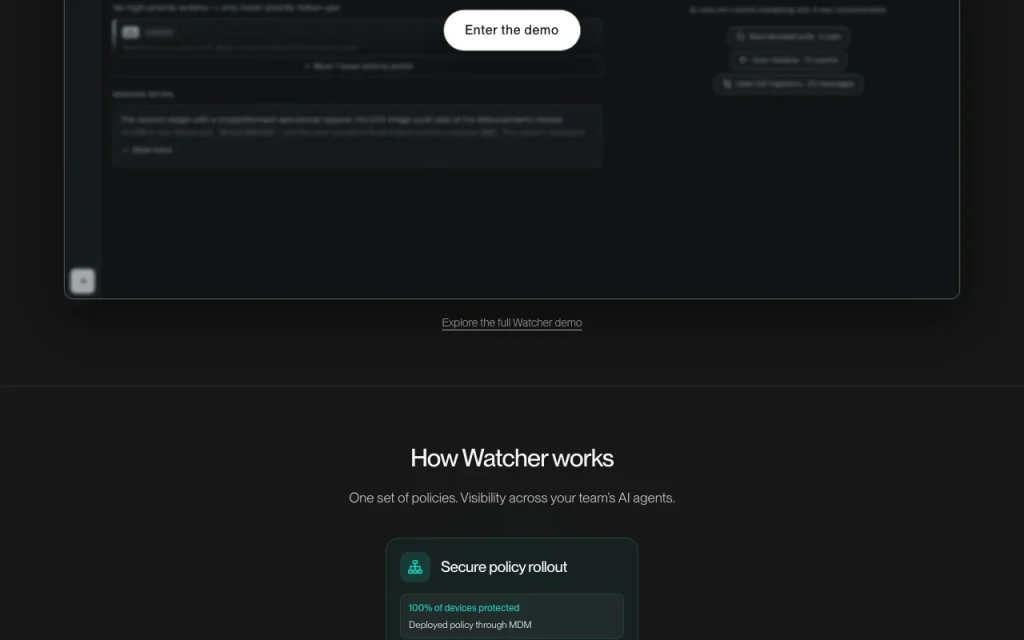The height and width of the screenshot is (640, 1024).
Task: Open the Explore the full Watcher demo link
Action: click(x=511, y=323)
